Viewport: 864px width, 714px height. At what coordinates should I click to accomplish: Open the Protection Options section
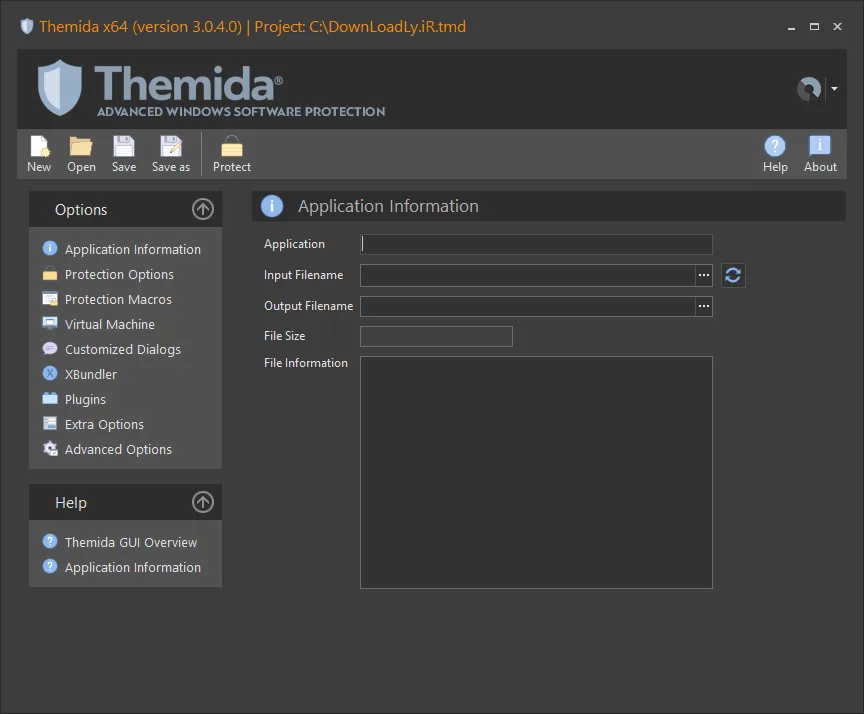119,274
